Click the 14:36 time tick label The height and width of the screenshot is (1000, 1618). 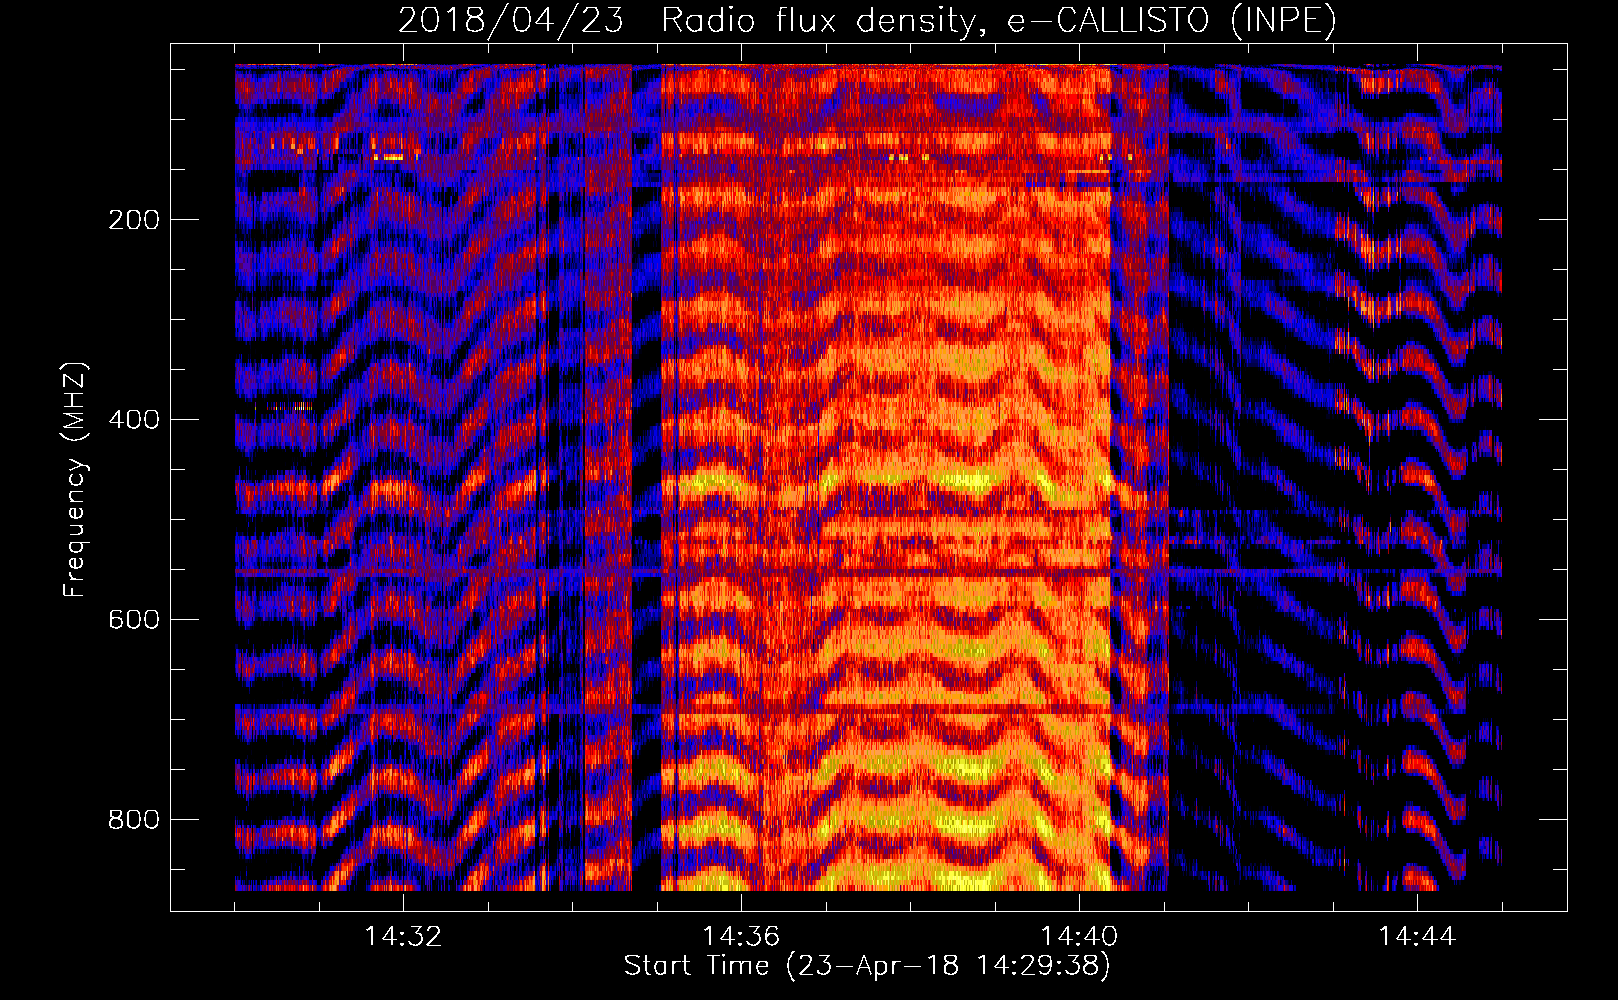pyautogui.click(x=741, y=937)
